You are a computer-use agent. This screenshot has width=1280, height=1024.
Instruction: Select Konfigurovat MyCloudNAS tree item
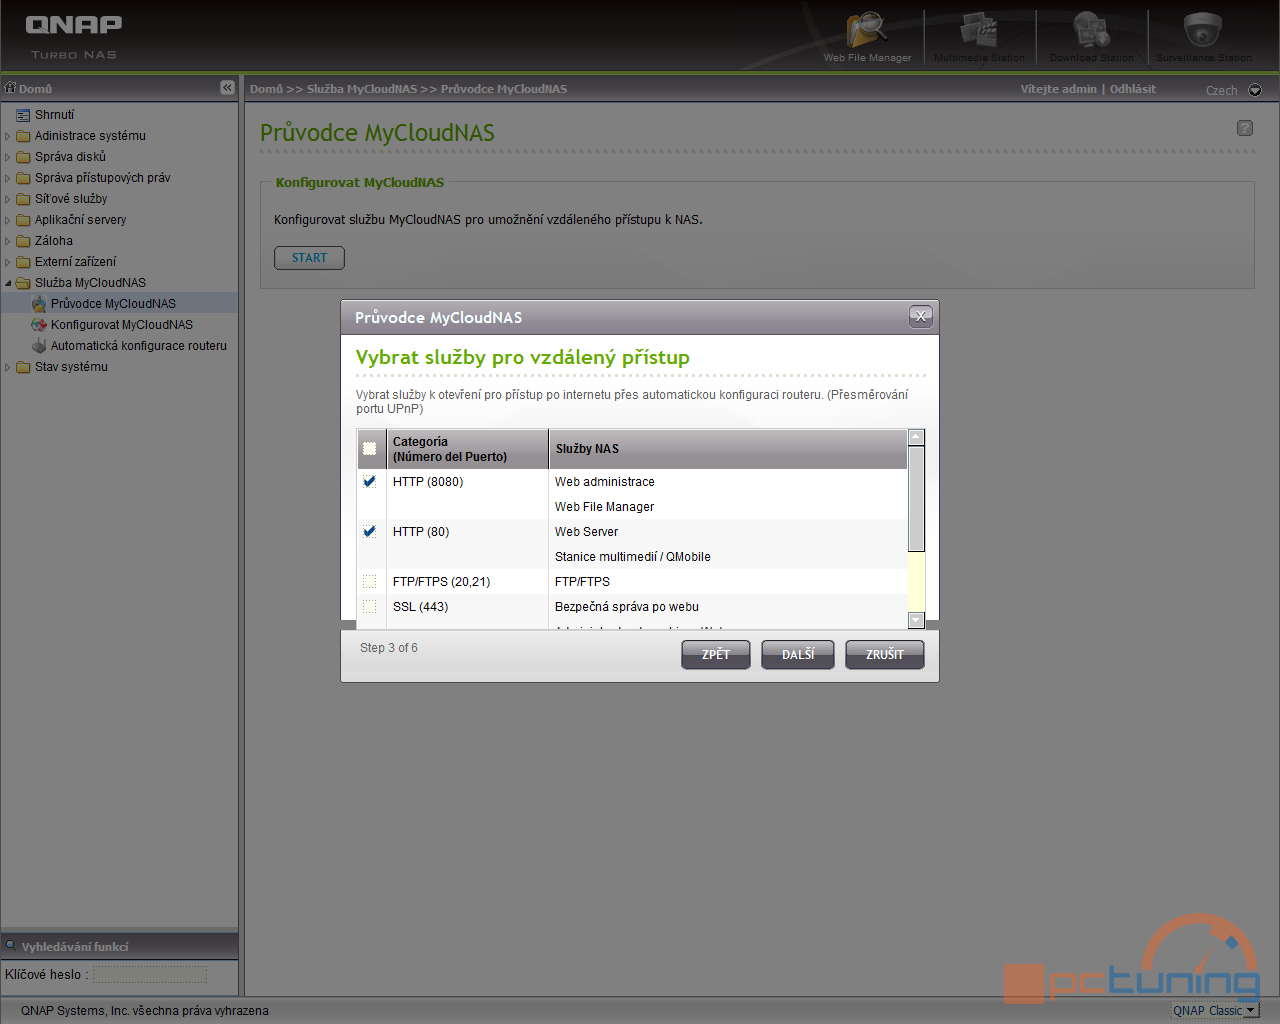click(122, 325)
